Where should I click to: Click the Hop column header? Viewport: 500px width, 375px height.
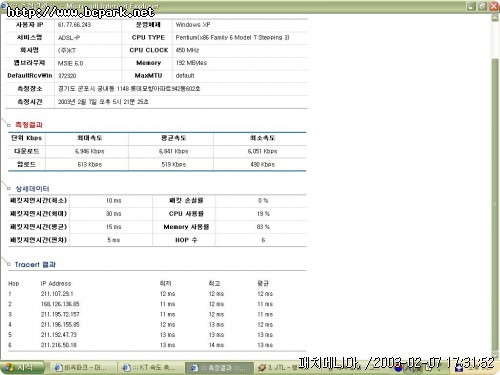(14, 284)
